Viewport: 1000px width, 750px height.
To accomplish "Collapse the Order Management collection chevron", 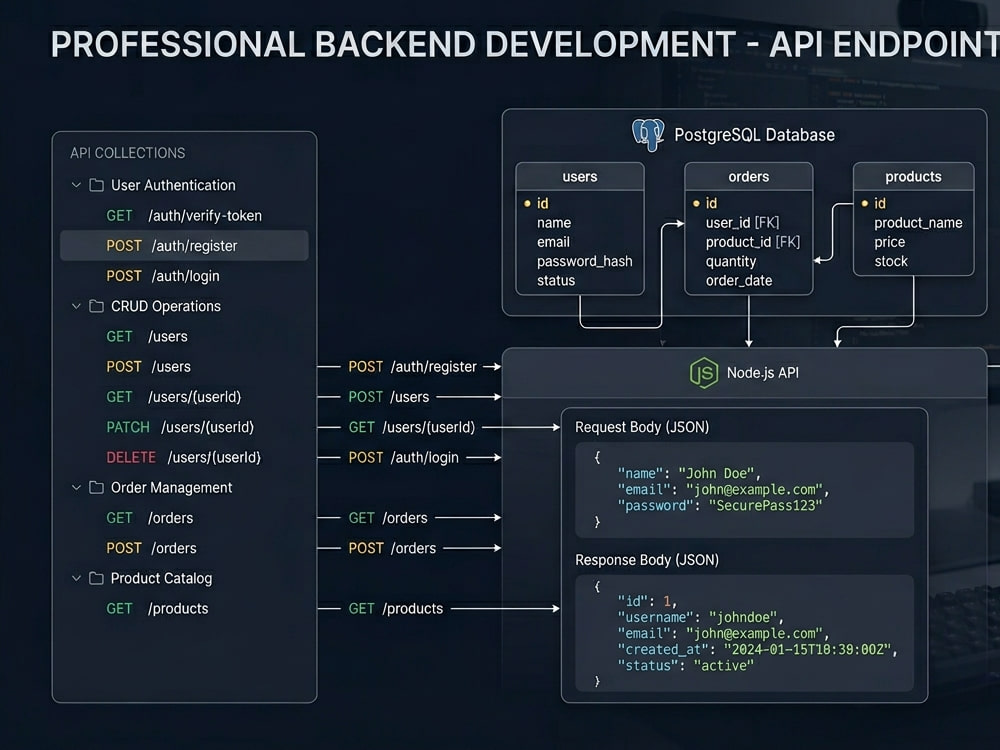I will tap(76, 488).
